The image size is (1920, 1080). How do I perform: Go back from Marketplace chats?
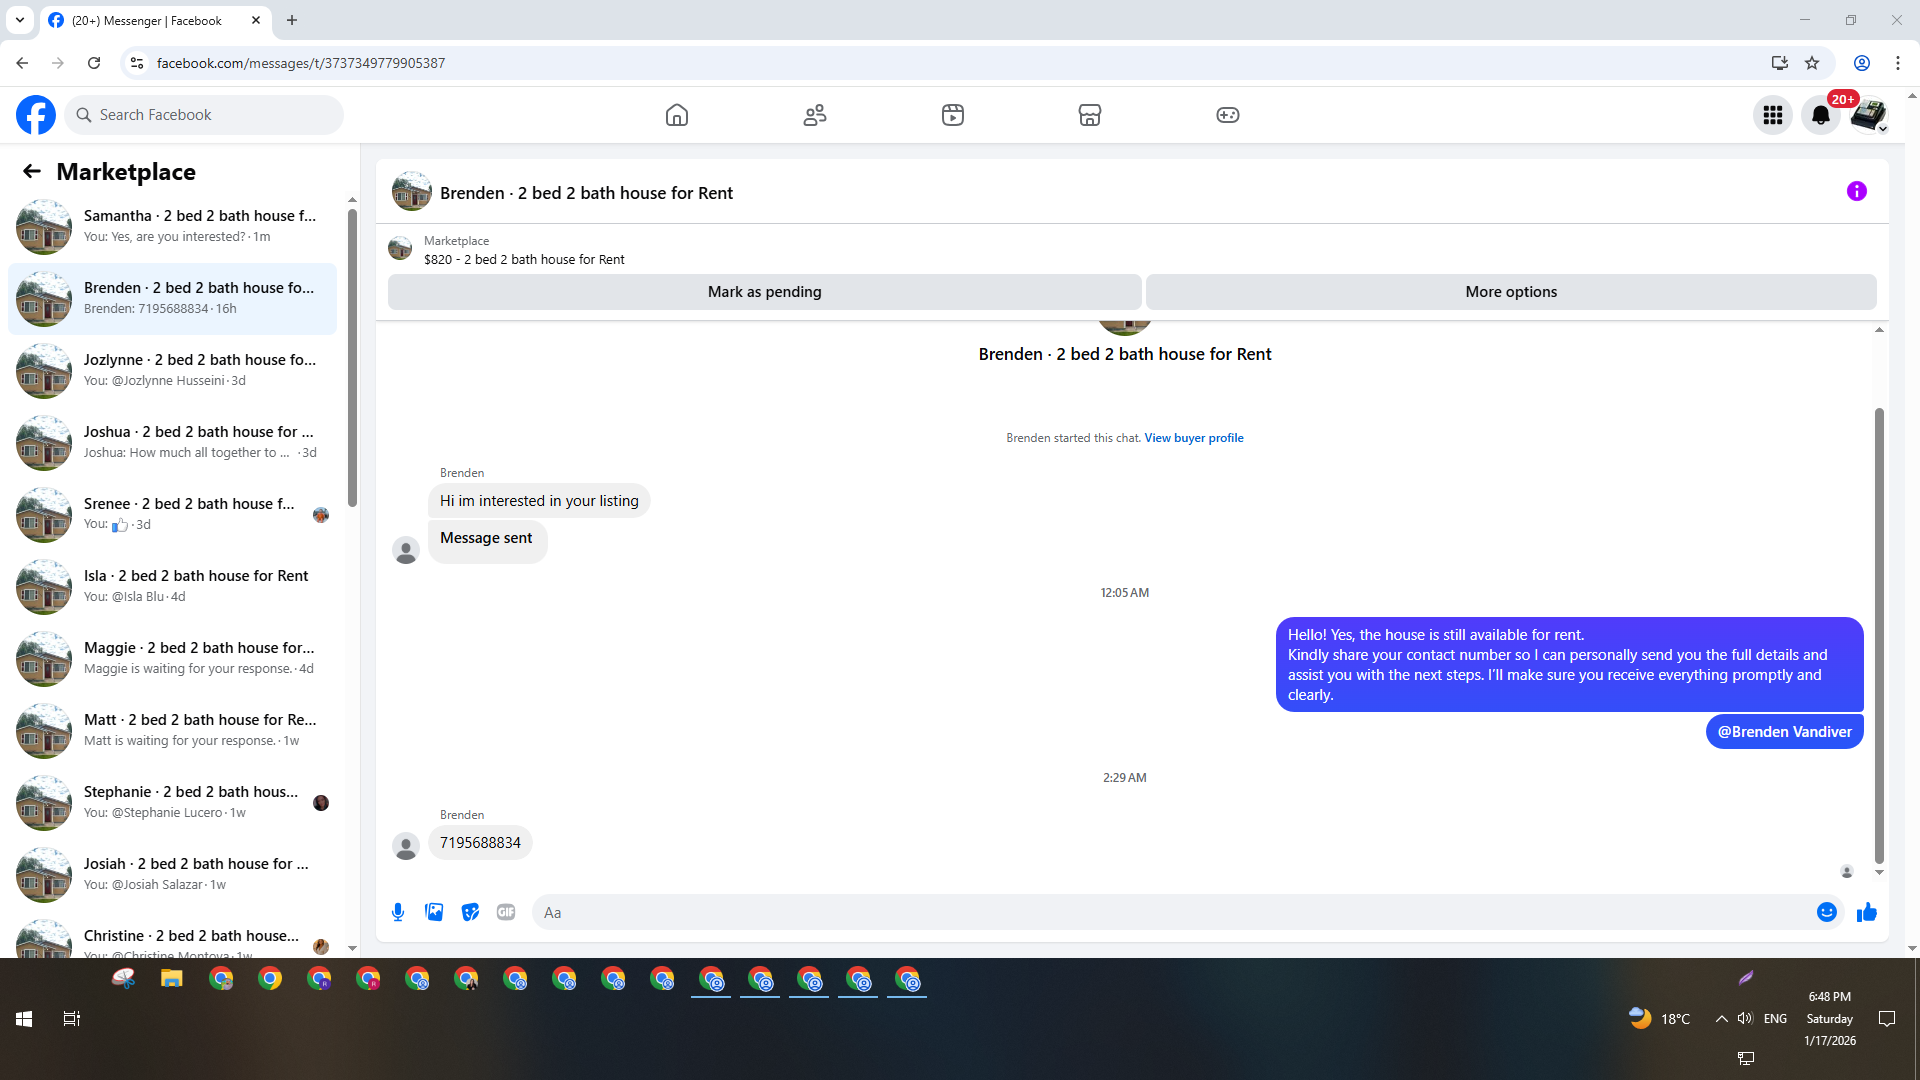pos(32,171)
